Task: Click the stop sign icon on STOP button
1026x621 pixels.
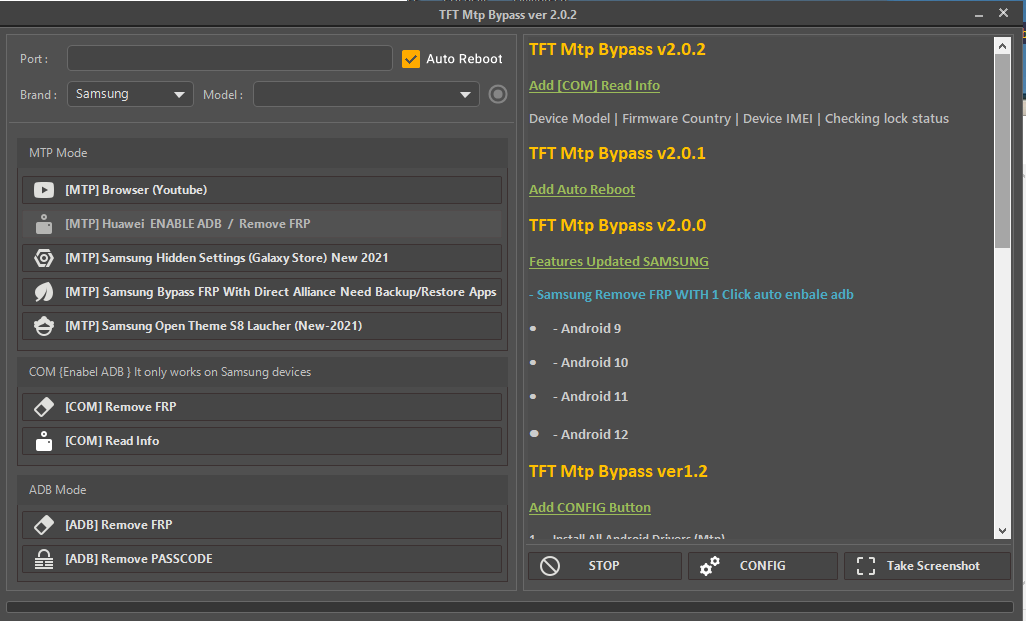Action: coord(550,565)
